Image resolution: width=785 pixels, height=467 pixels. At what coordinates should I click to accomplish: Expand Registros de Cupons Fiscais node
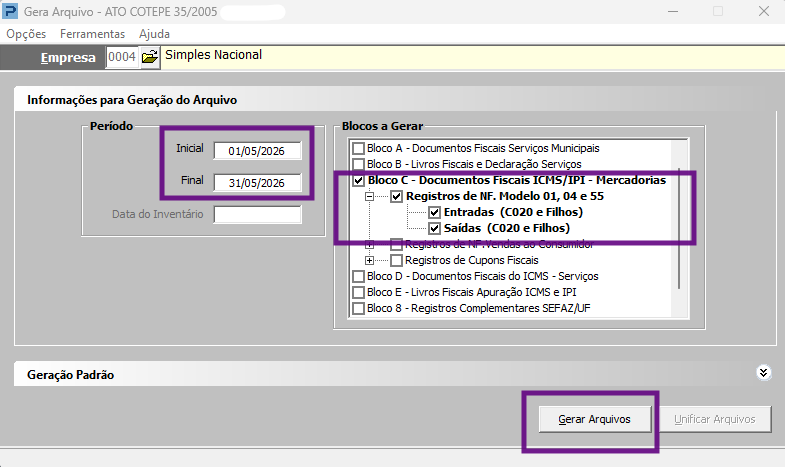click(x=369, y=261)
